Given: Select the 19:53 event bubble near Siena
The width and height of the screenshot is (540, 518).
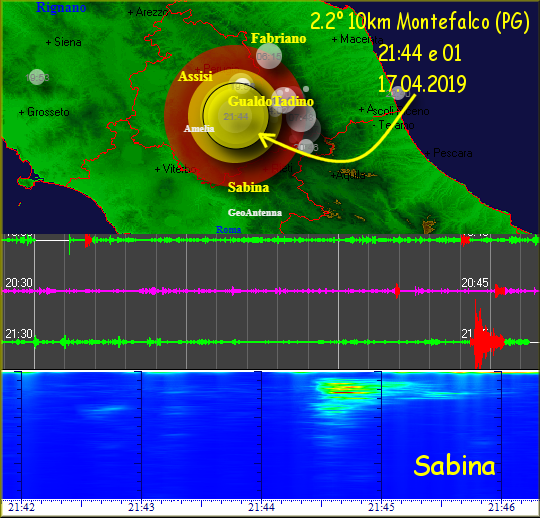Looking at the screenshot, I should tap(37, 77).
